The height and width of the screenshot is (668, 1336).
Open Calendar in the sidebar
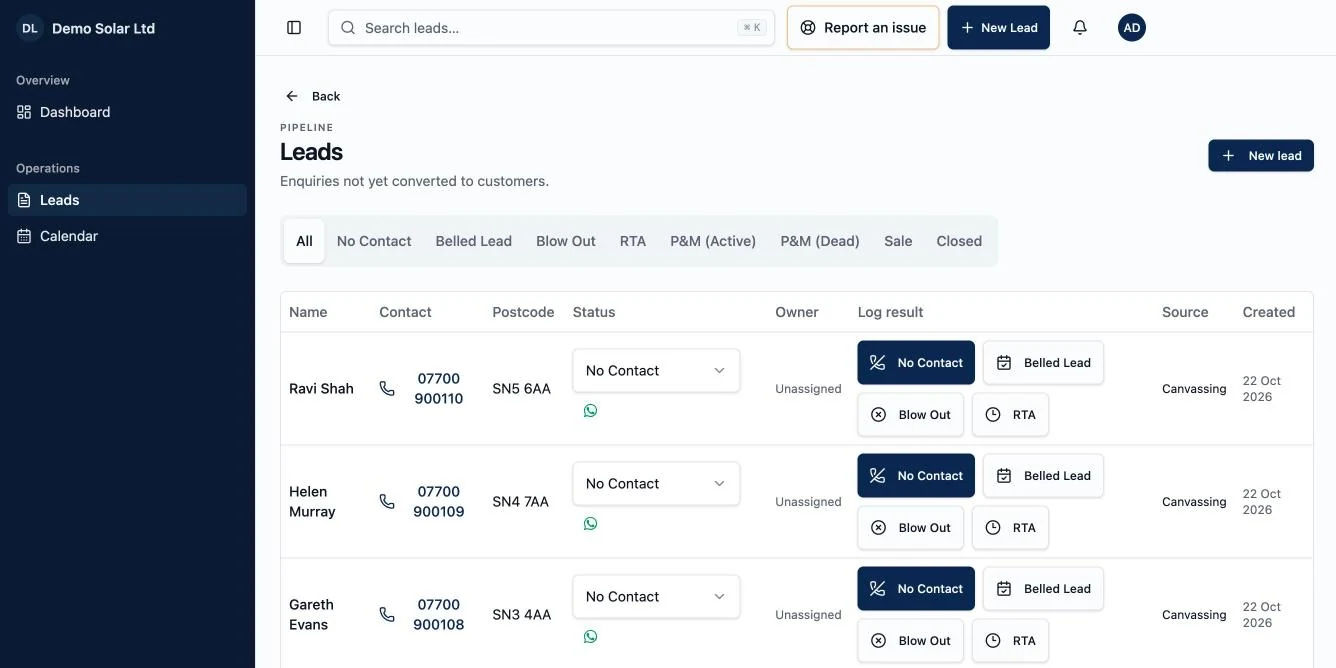tap(127, 236)
